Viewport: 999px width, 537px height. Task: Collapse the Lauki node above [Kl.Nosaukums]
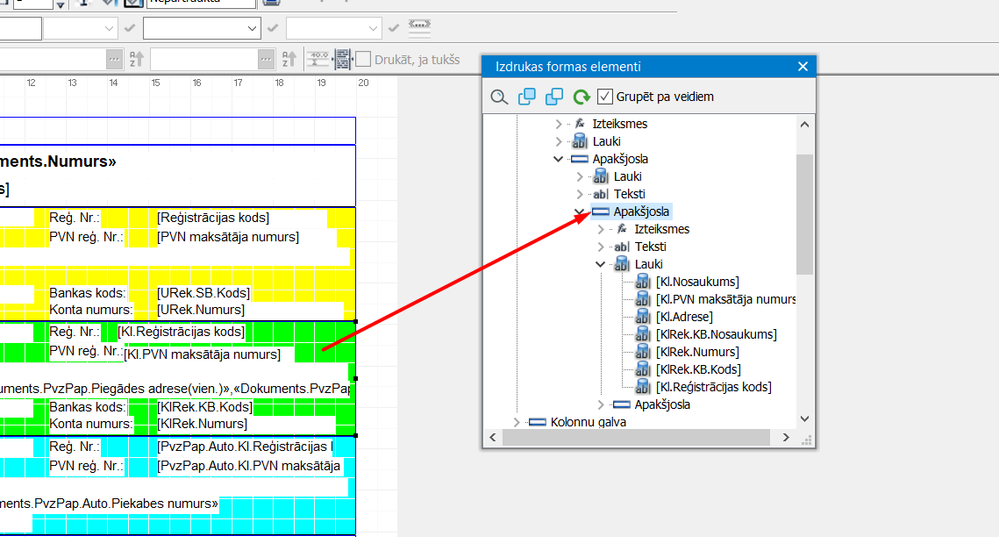[600, 264]
